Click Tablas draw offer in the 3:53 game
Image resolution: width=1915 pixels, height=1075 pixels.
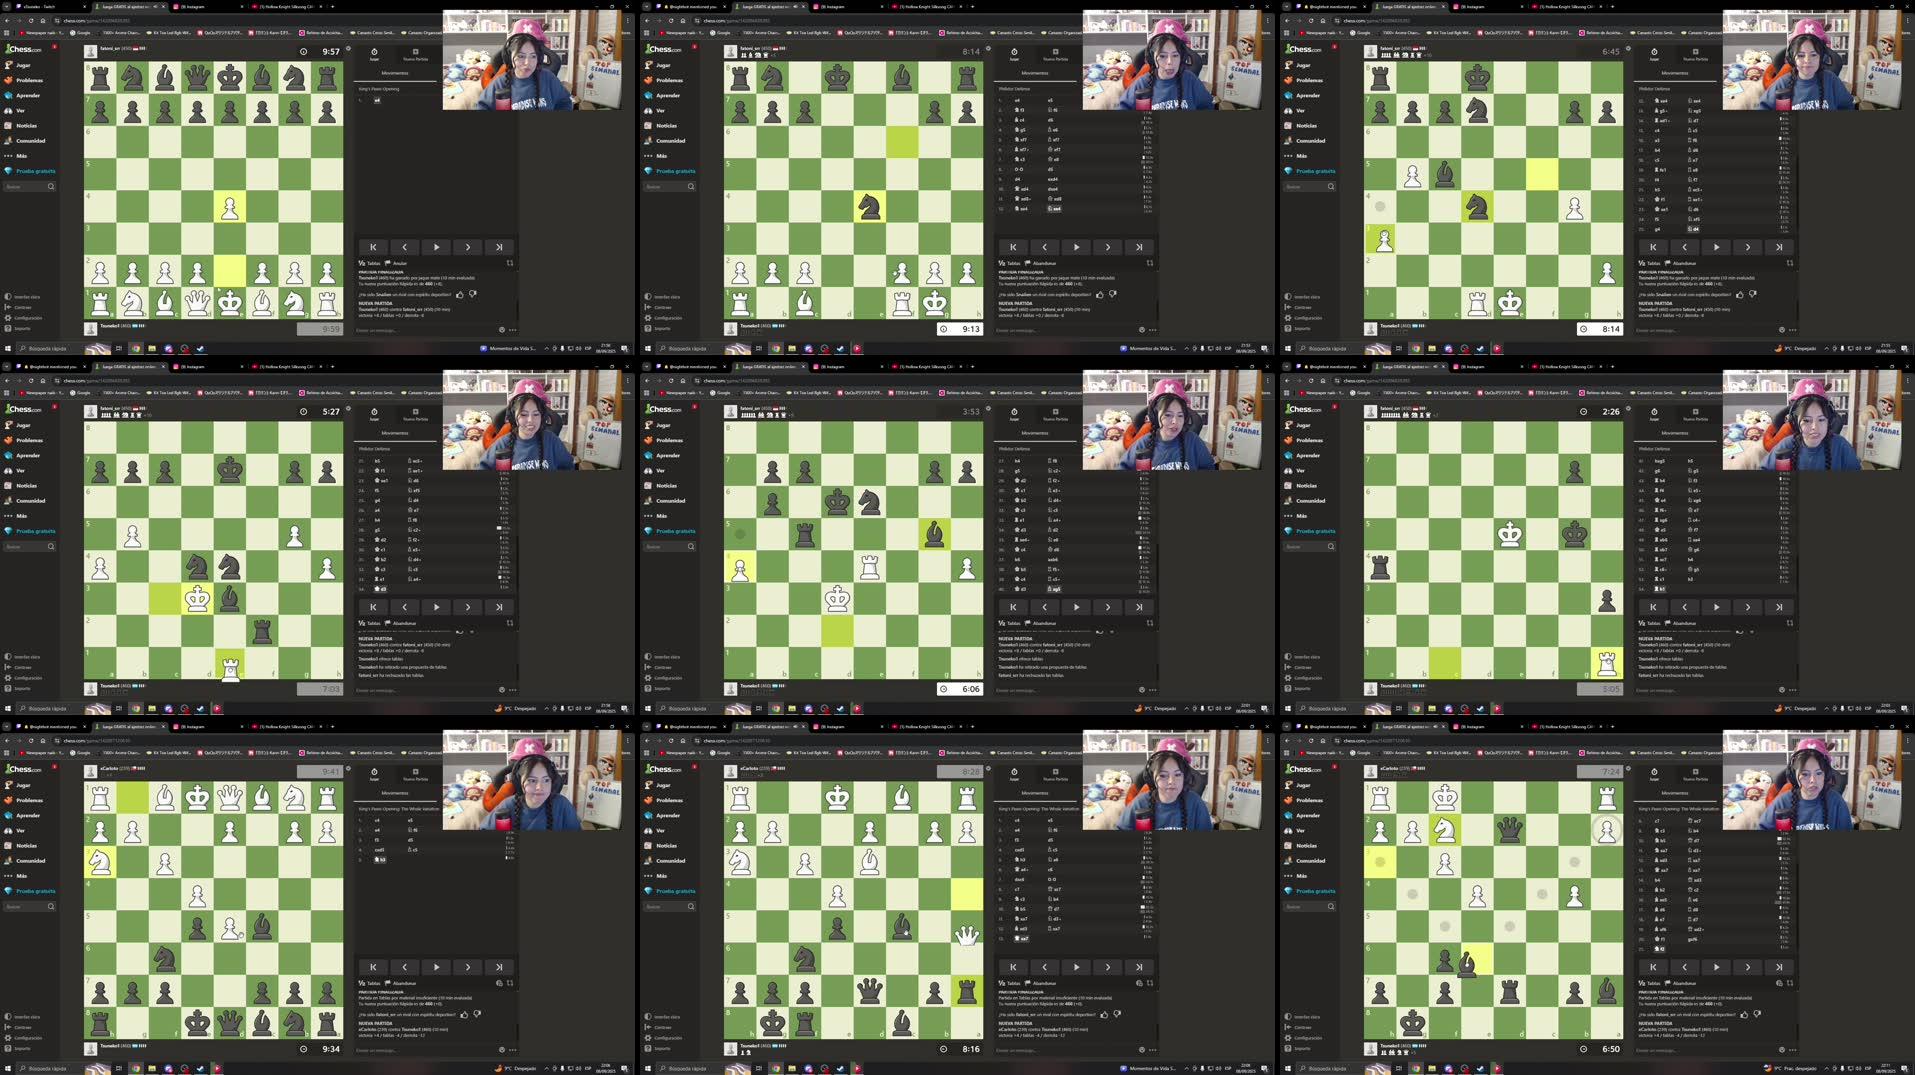point(1010,623)
